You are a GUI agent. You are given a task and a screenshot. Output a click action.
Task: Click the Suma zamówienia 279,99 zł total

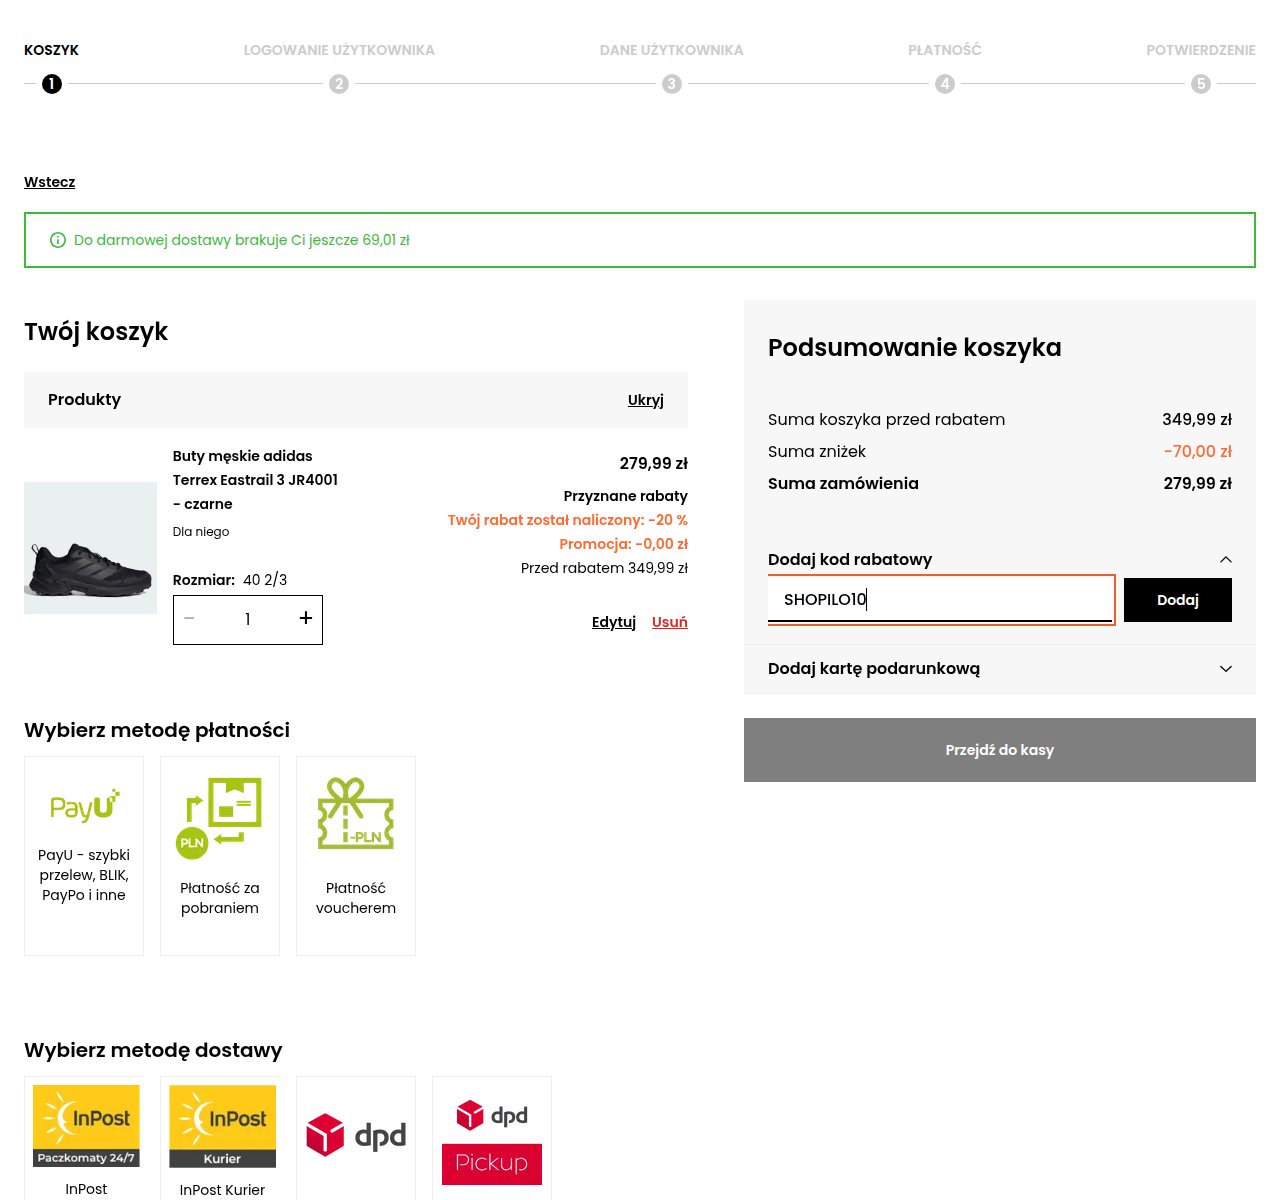tap(1198, 484)
